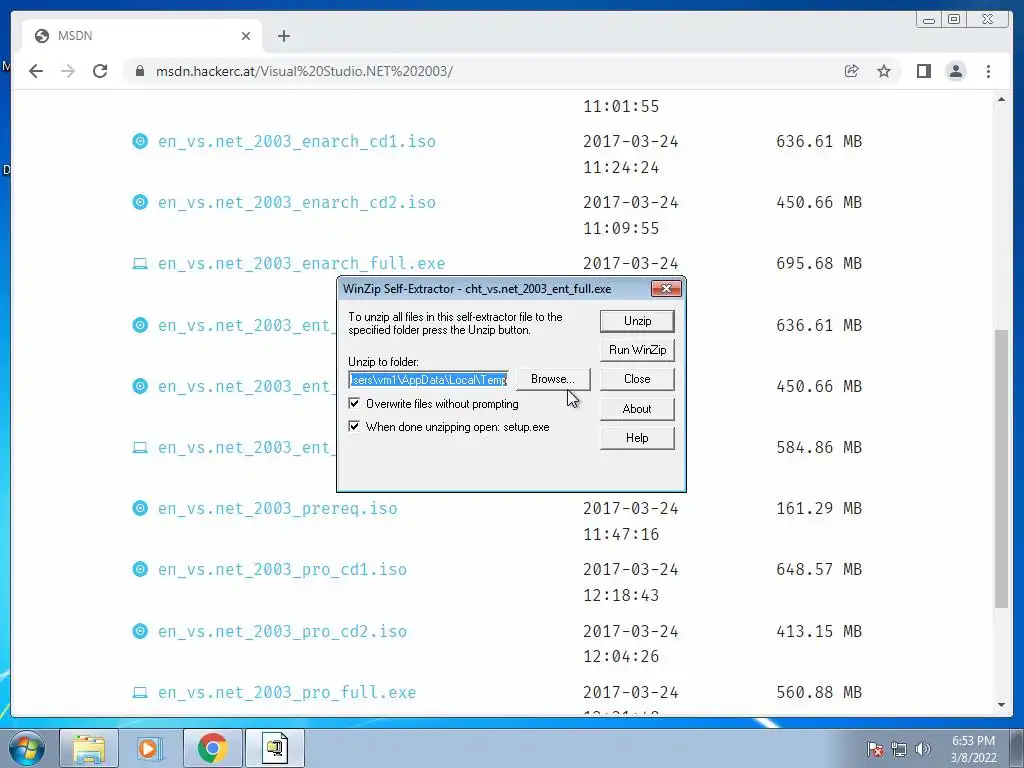
Task: Click disc icon beside enarch_cd1.iso
Action: coord(140,141)
